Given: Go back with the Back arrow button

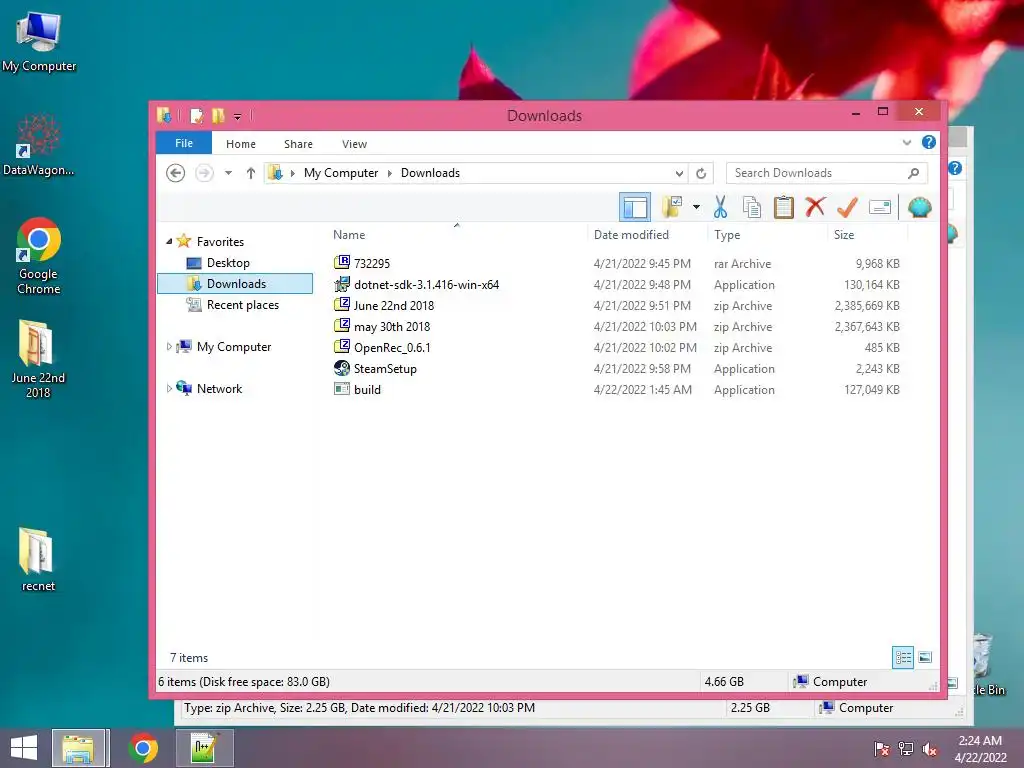Looking at the screenshot, I should click(175, 173).
